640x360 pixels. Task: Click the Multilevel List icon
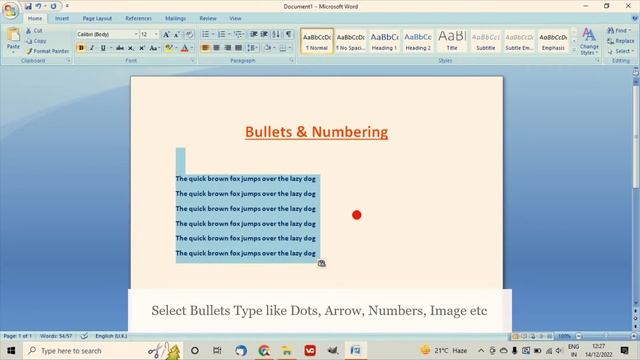(239, 35)
